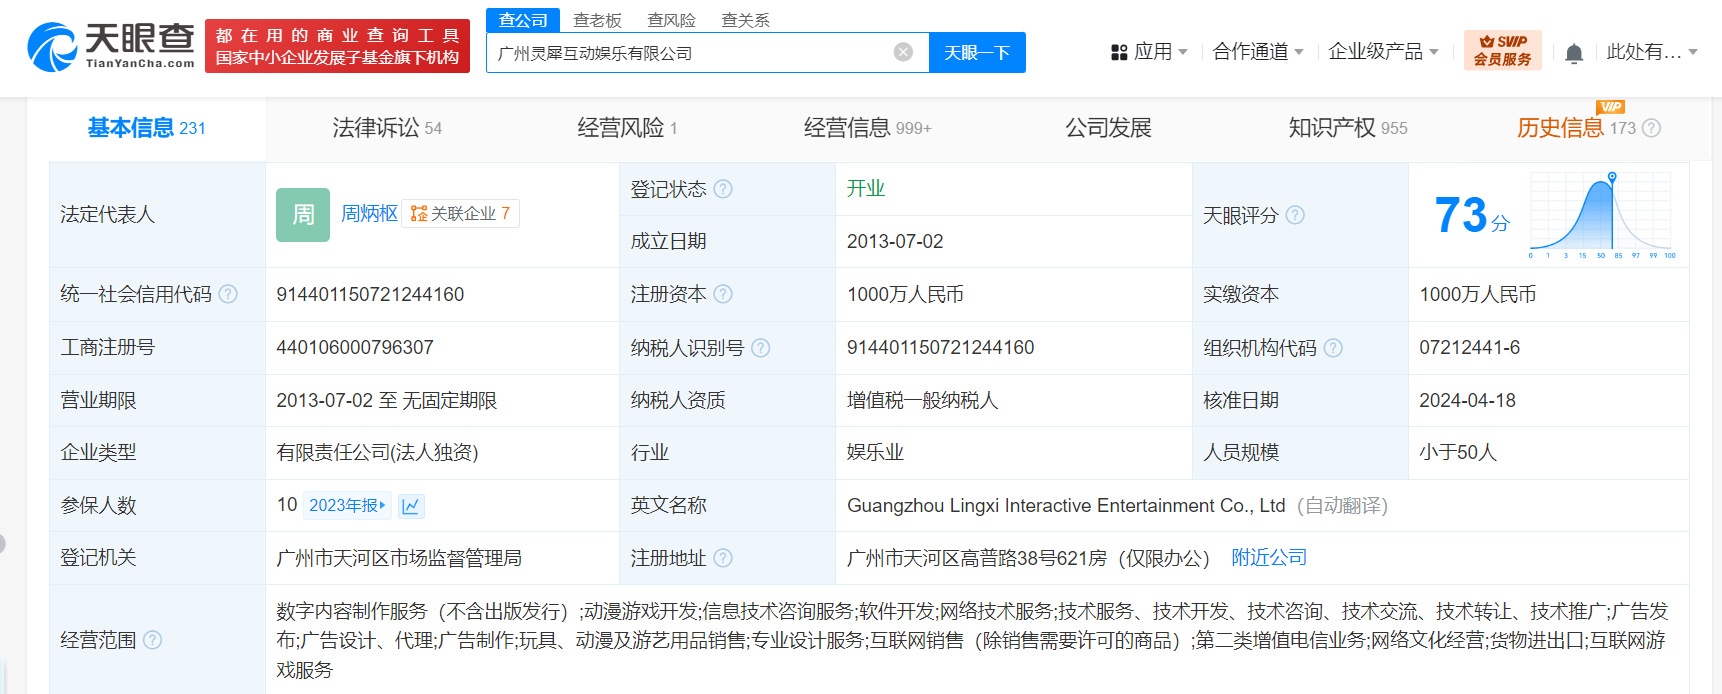Click help icon next to 天眼评分
The height and width of the screenshot is (694, 1722).
click(1295, 215)
